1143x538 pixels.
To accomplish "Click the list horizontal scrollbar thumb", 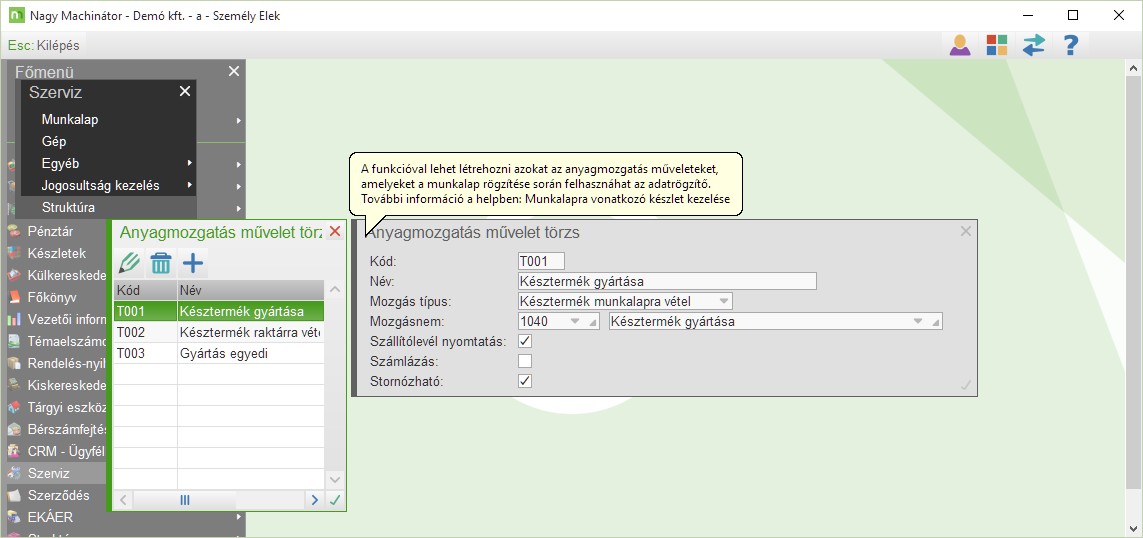I will click(x=184, y=500).
